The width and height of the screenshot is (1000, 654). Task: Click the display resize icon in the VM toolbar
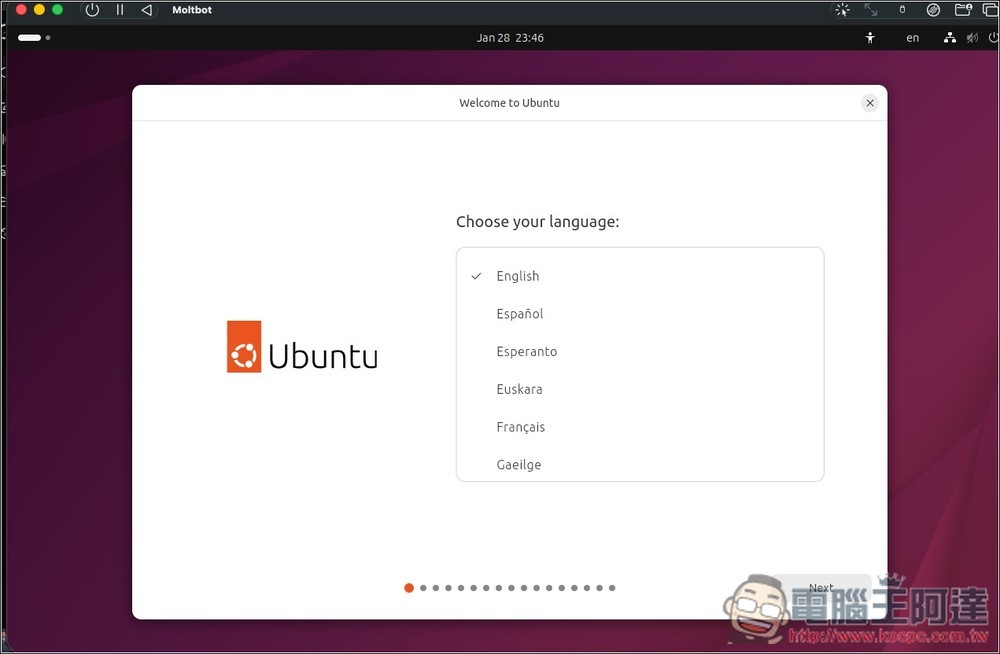(x=870, y=10)
